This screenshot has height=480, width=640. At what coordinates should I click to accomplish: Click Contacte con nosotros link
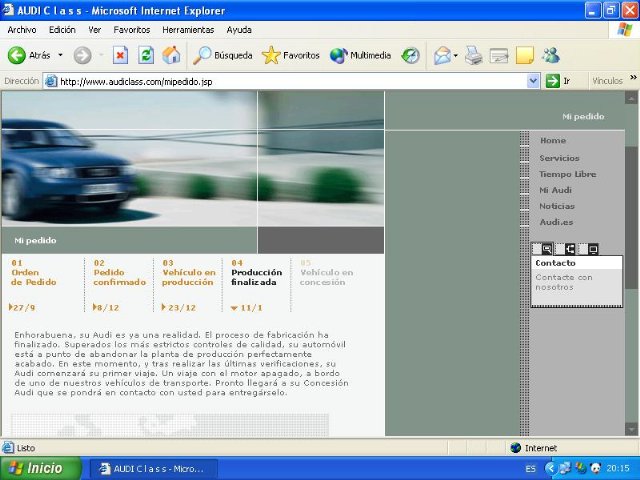tap(564, 282)
